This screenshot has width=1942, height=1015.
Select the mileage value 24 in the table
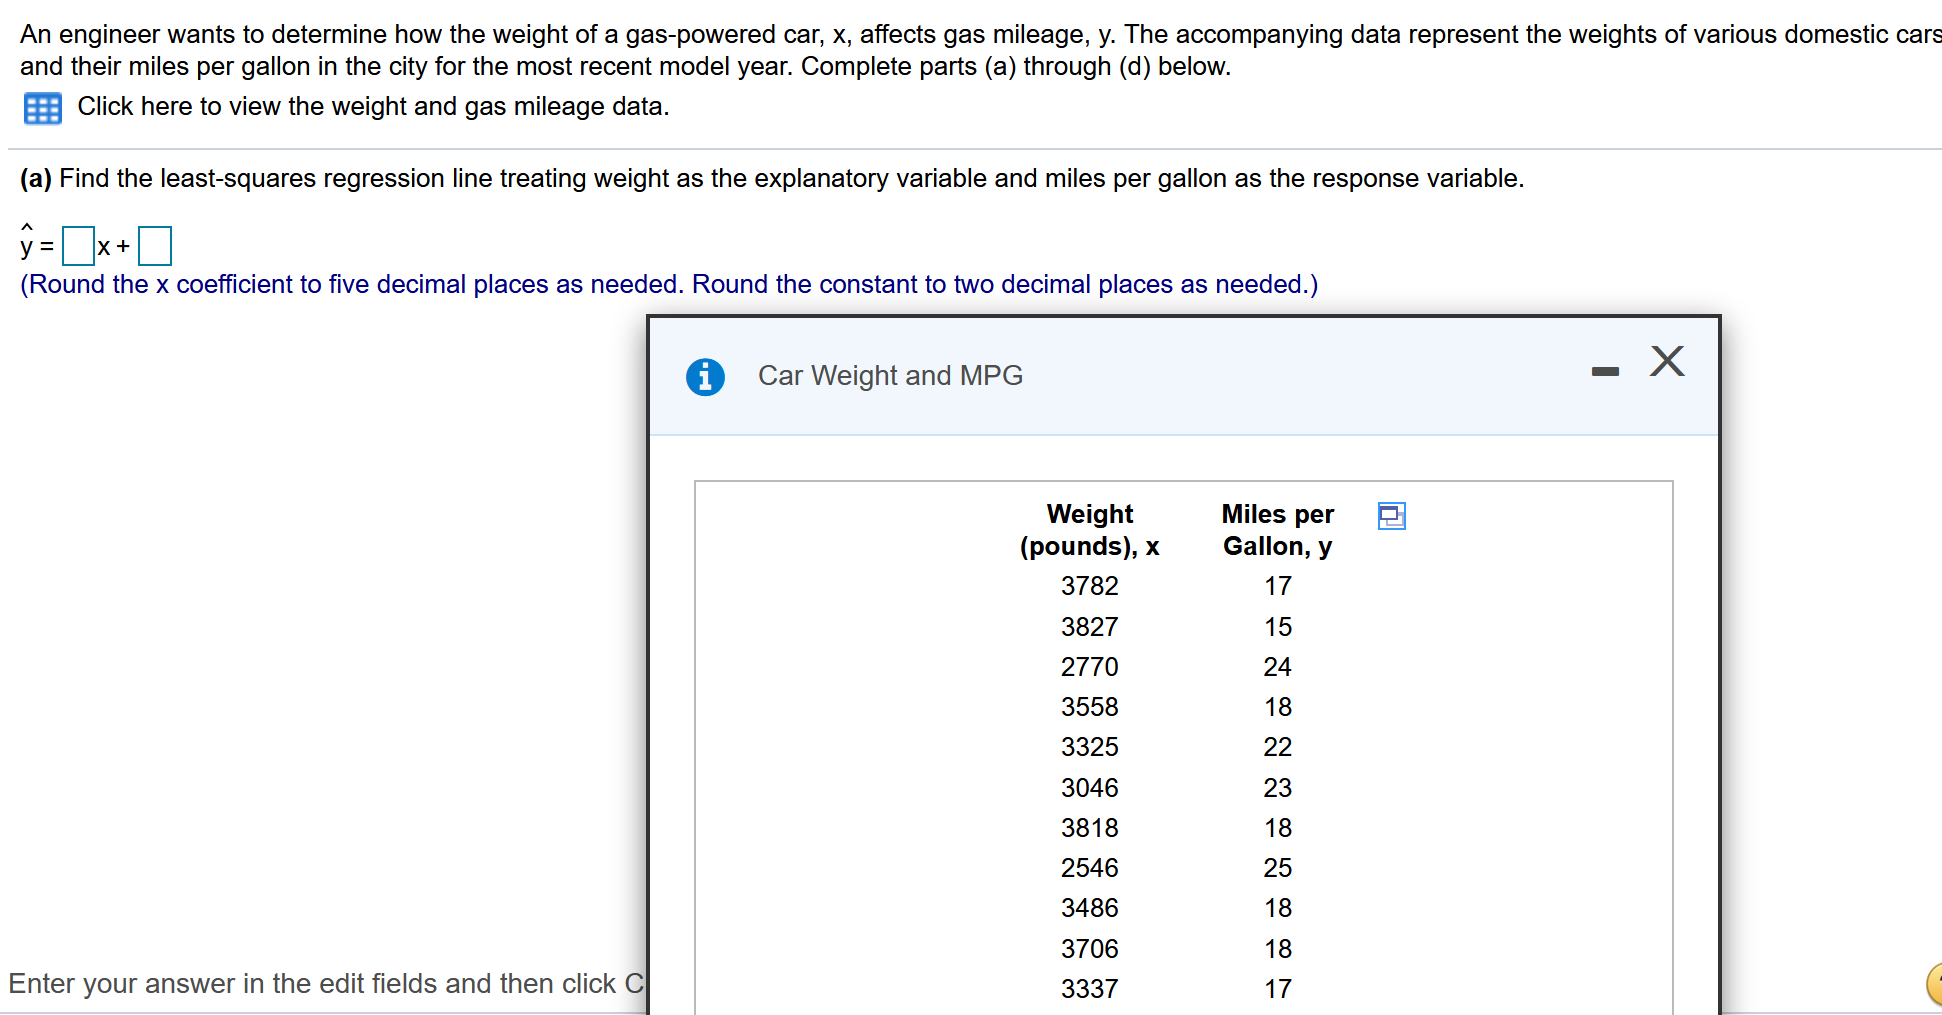coord(1277,666)
